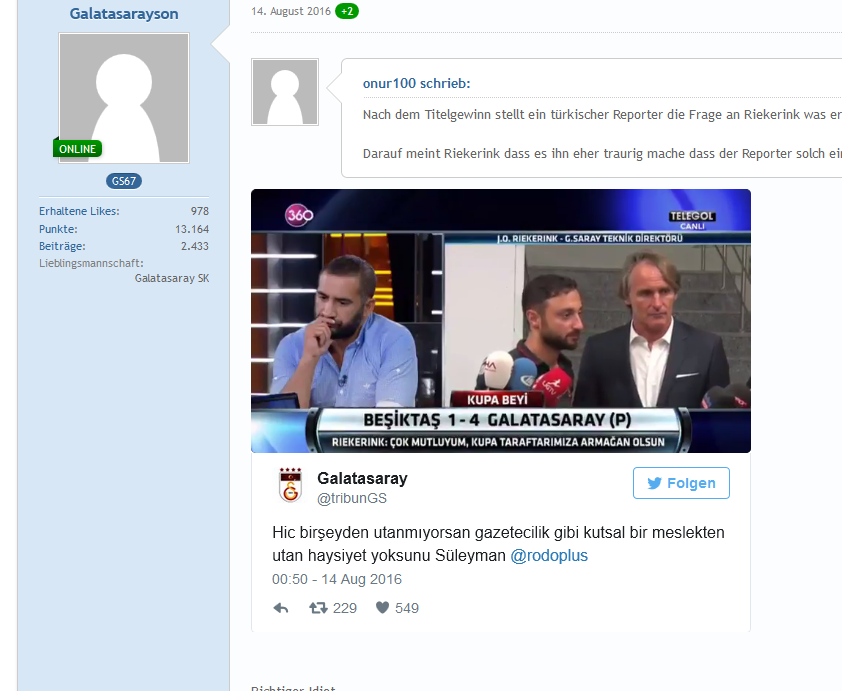Open the tweet timestamp 00:50 - 14 Aug 2016
842x691 pixels.
point(337,579)
